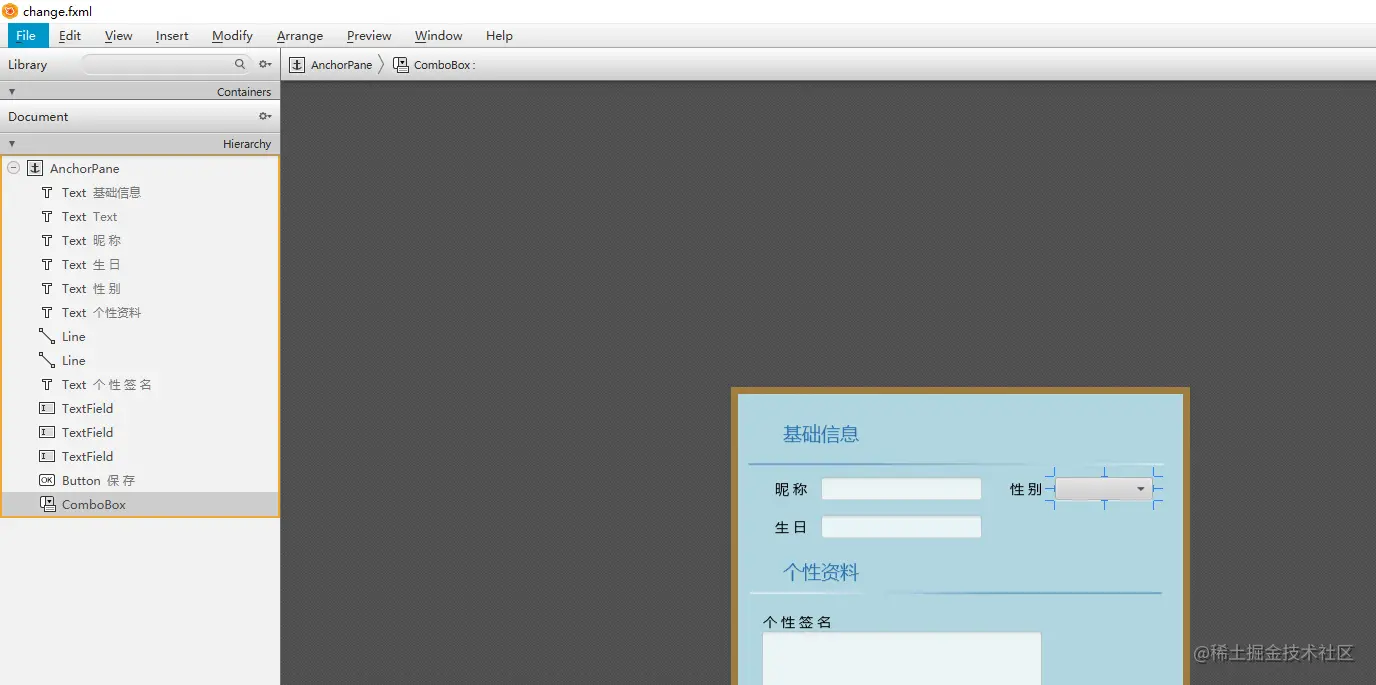Viewport: 1376px width, 685px height.
Task: Expand the Containers section triangle
Action: 12,91
